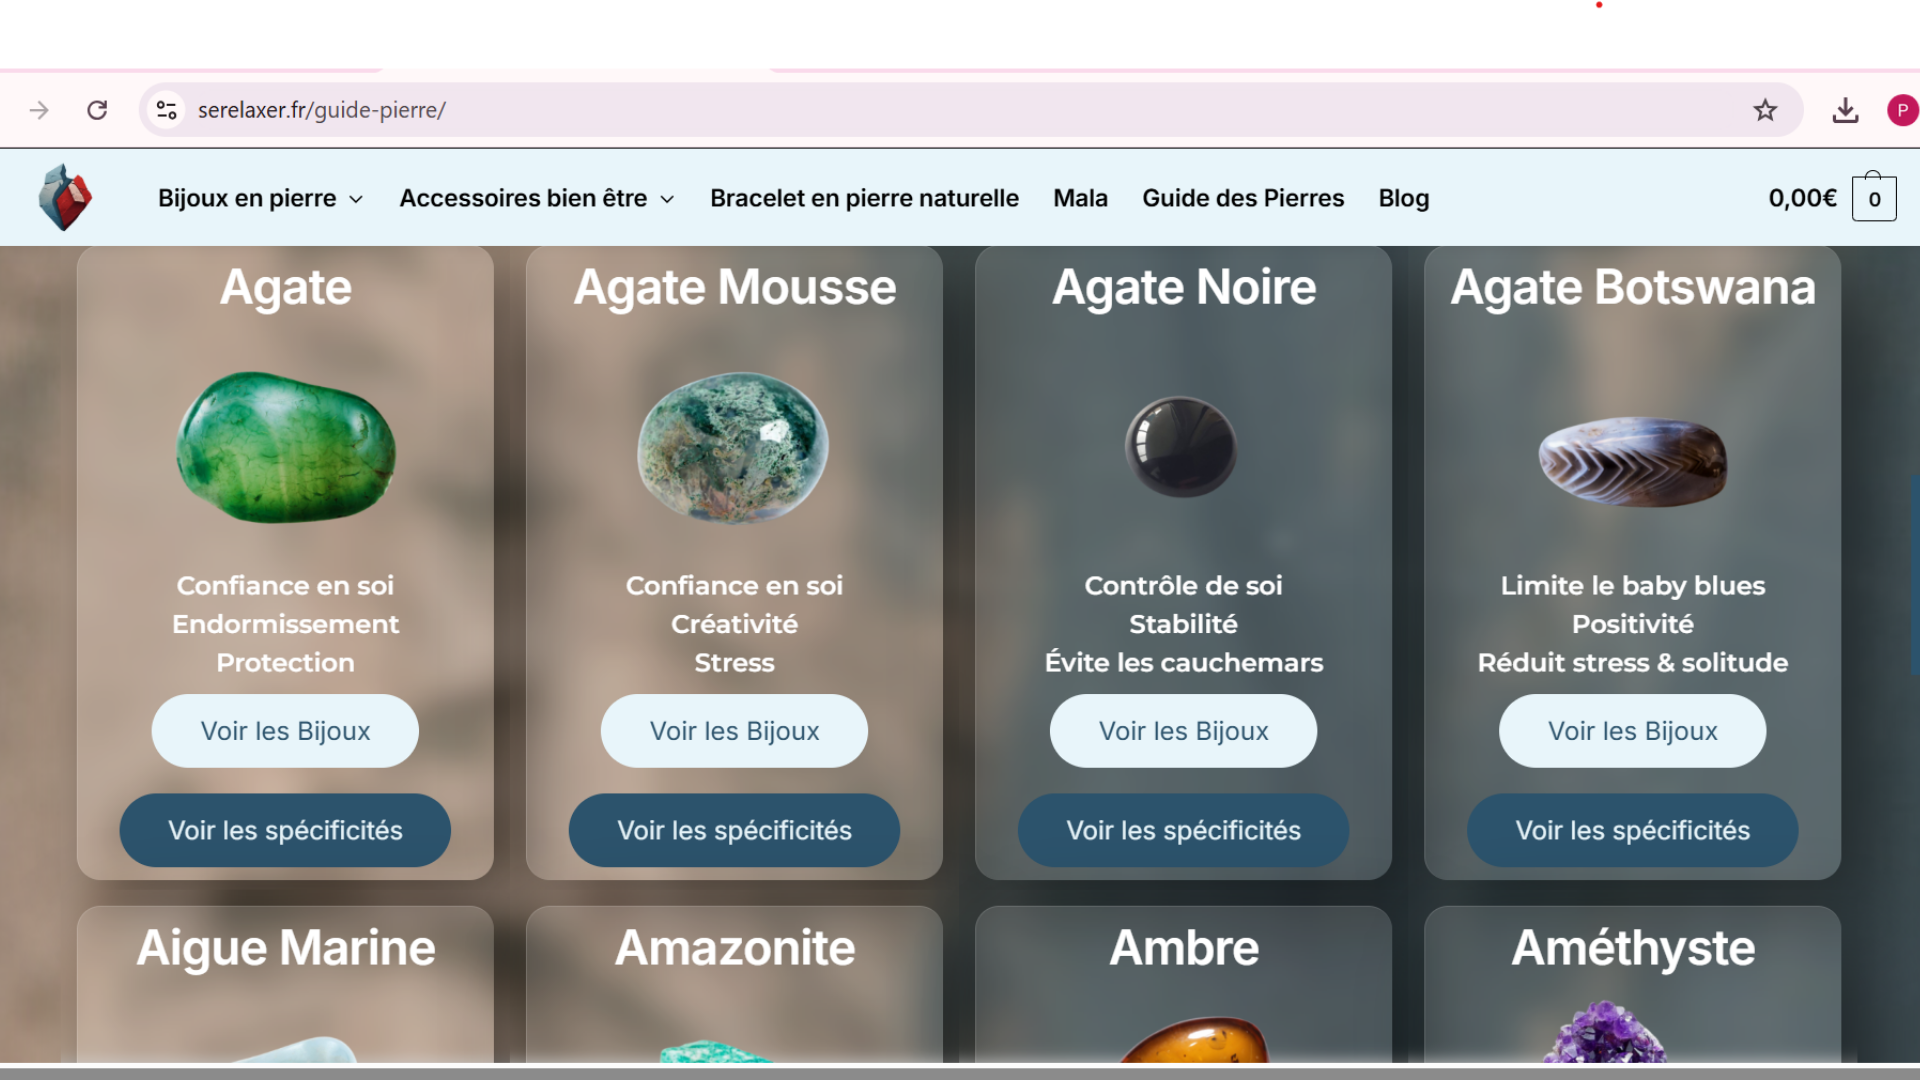Click the black Agate Noire stone image
Screen dimensions: 1920x1080
pyautogui.click(x=1181, y=447)
